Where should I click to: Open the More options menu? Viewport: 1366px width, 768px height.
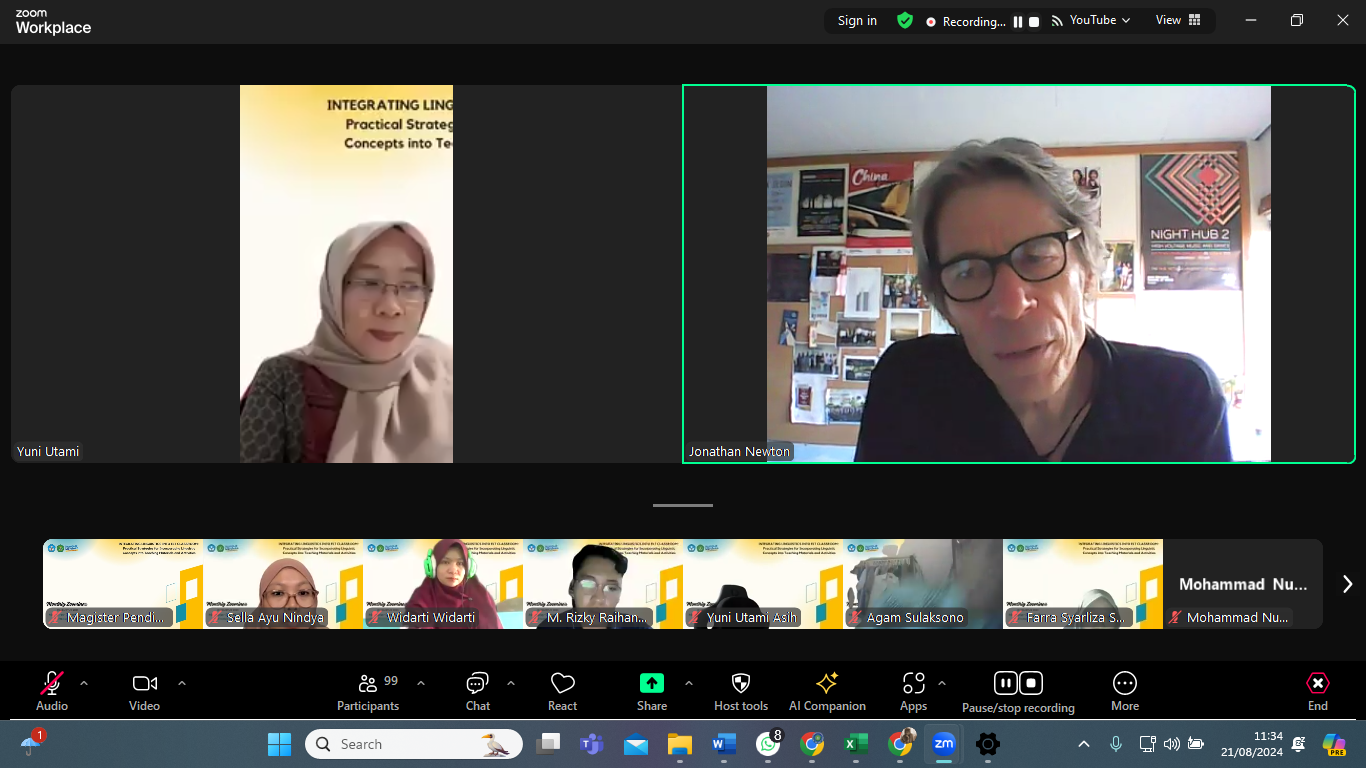pos(1124,691)
